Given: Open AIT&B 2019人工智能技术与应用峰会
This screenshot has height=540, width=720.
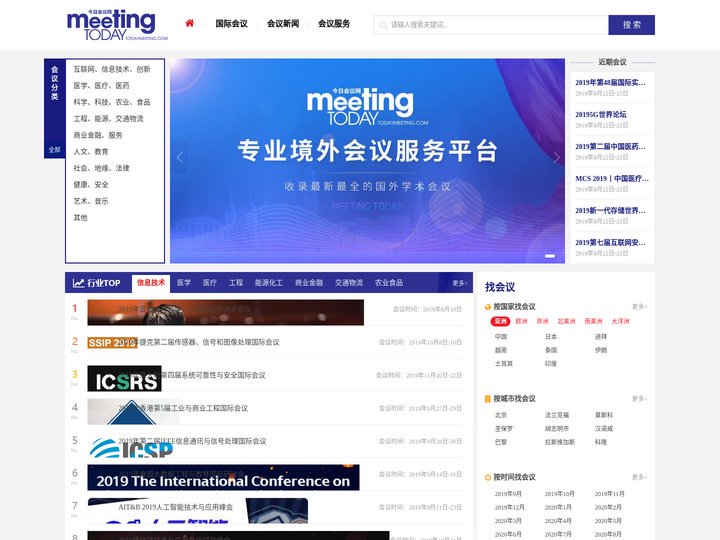Looking at the screenshot, I should pyautogui.click(x=175, y=507).
